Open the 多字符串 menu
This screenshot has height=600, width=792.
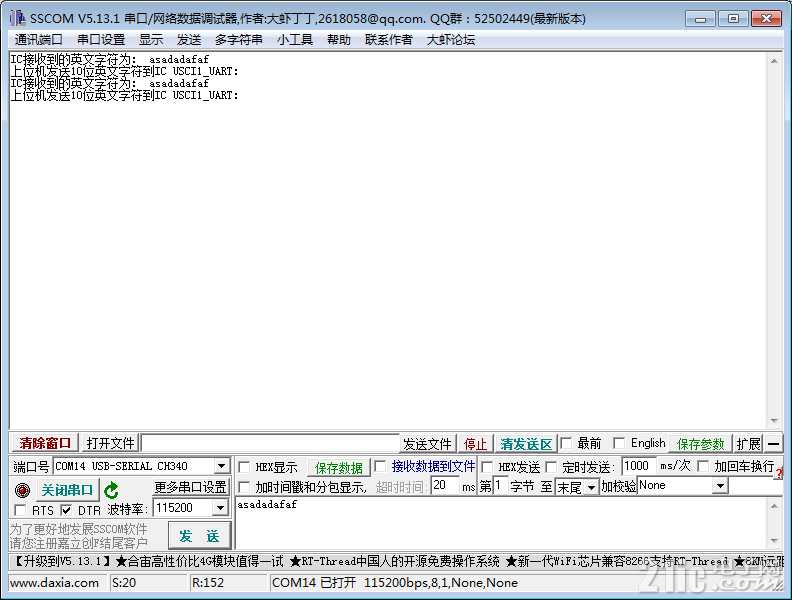coord(238,40)
